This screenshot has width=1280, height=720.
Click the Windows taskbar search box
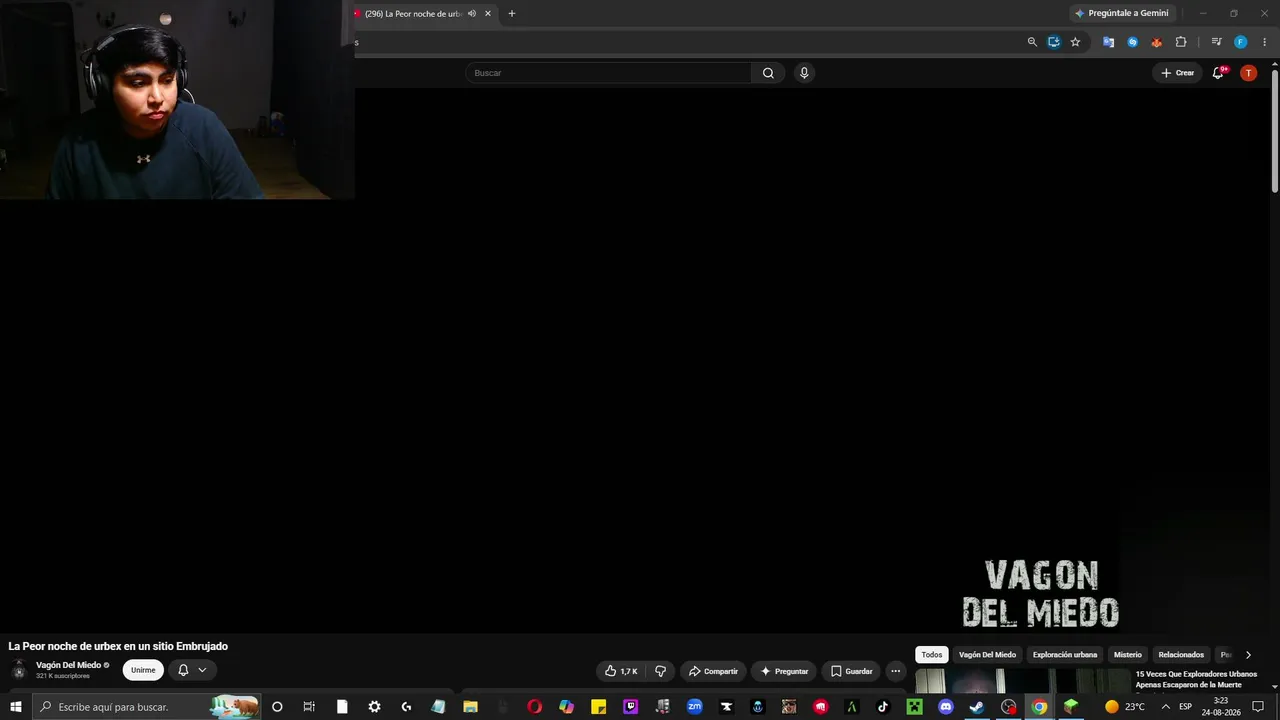pos(146,707)
